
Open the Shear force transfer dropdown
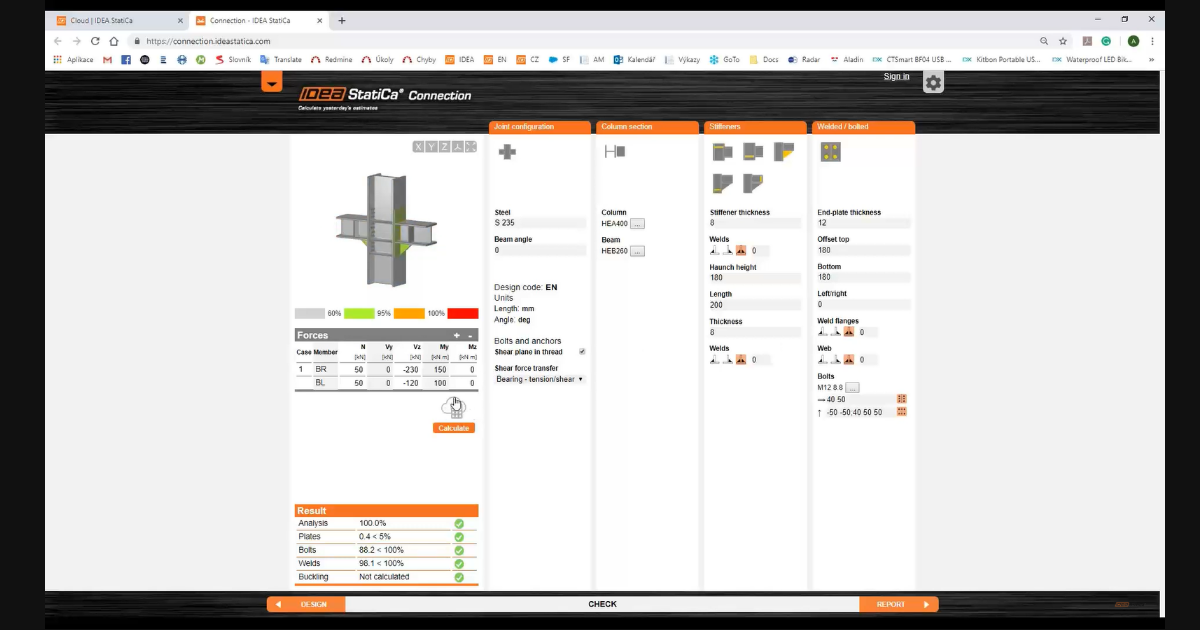[540, 379]
